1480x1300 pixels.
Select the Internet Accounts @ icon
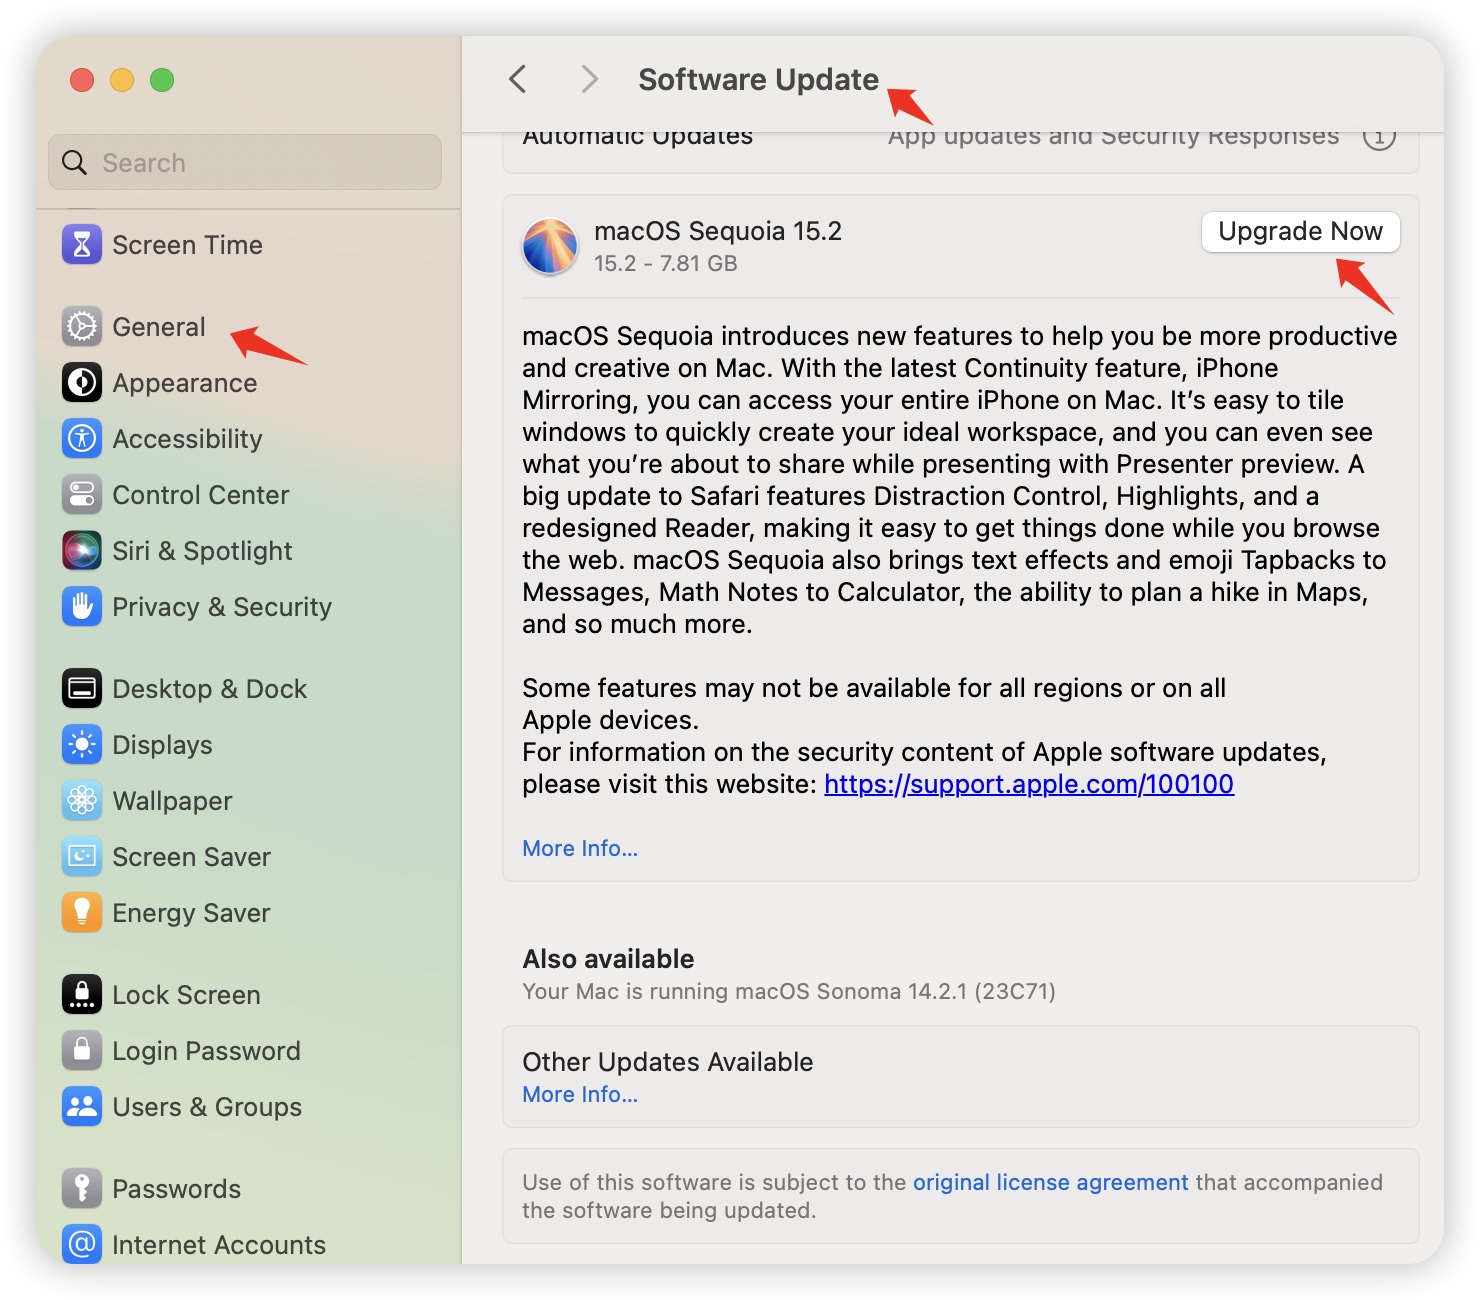click(82, 1245)
